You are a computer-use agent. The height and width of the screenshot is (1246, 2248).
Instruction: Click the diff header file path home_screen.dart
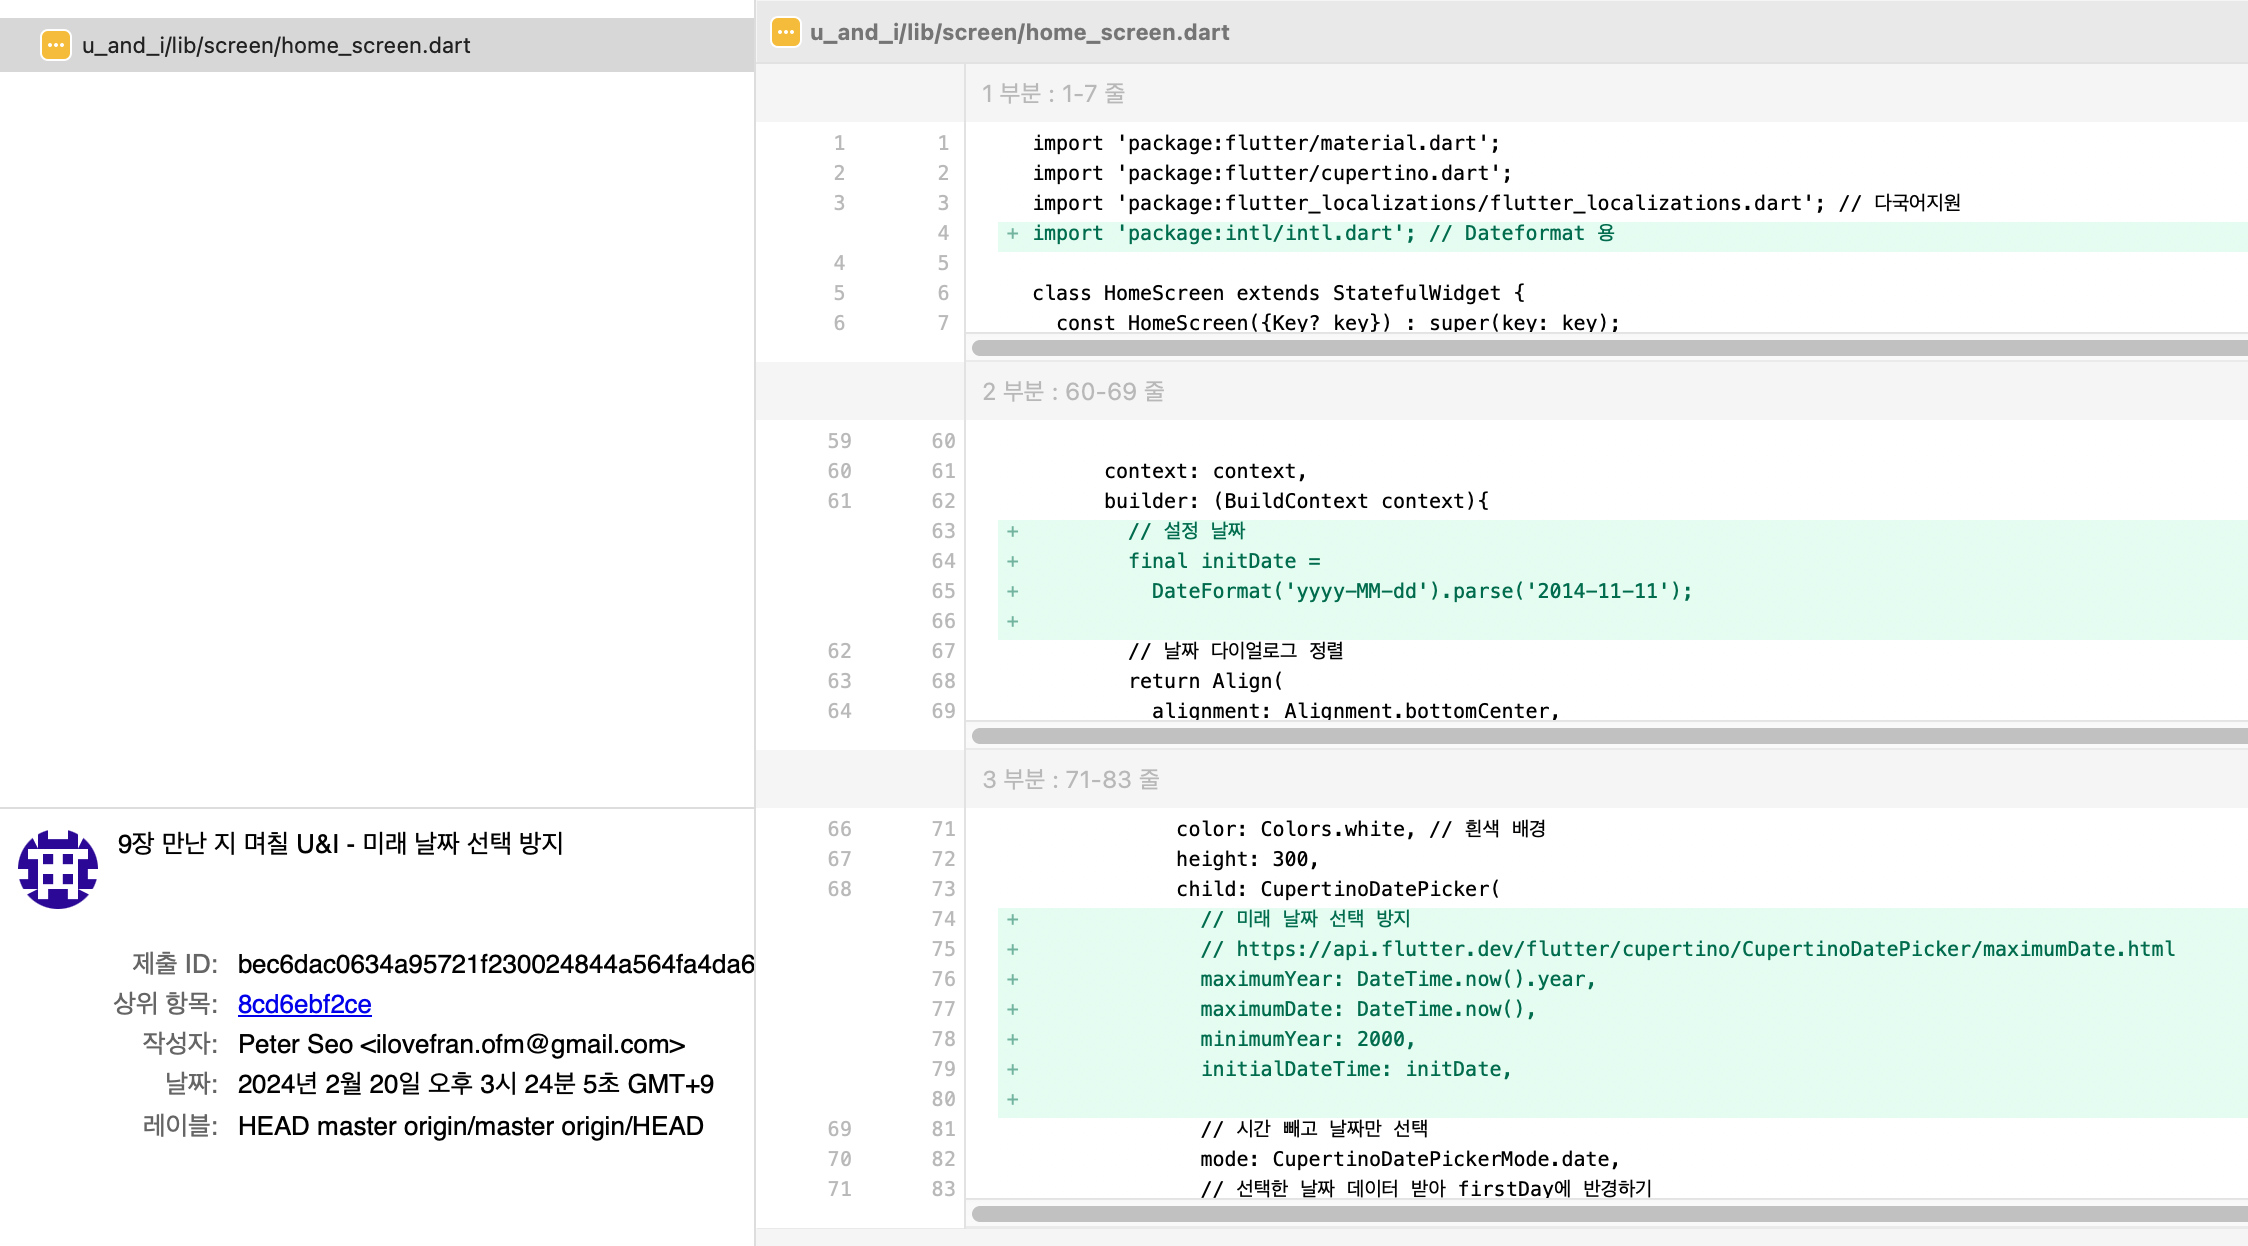[x=1019, y=32]
